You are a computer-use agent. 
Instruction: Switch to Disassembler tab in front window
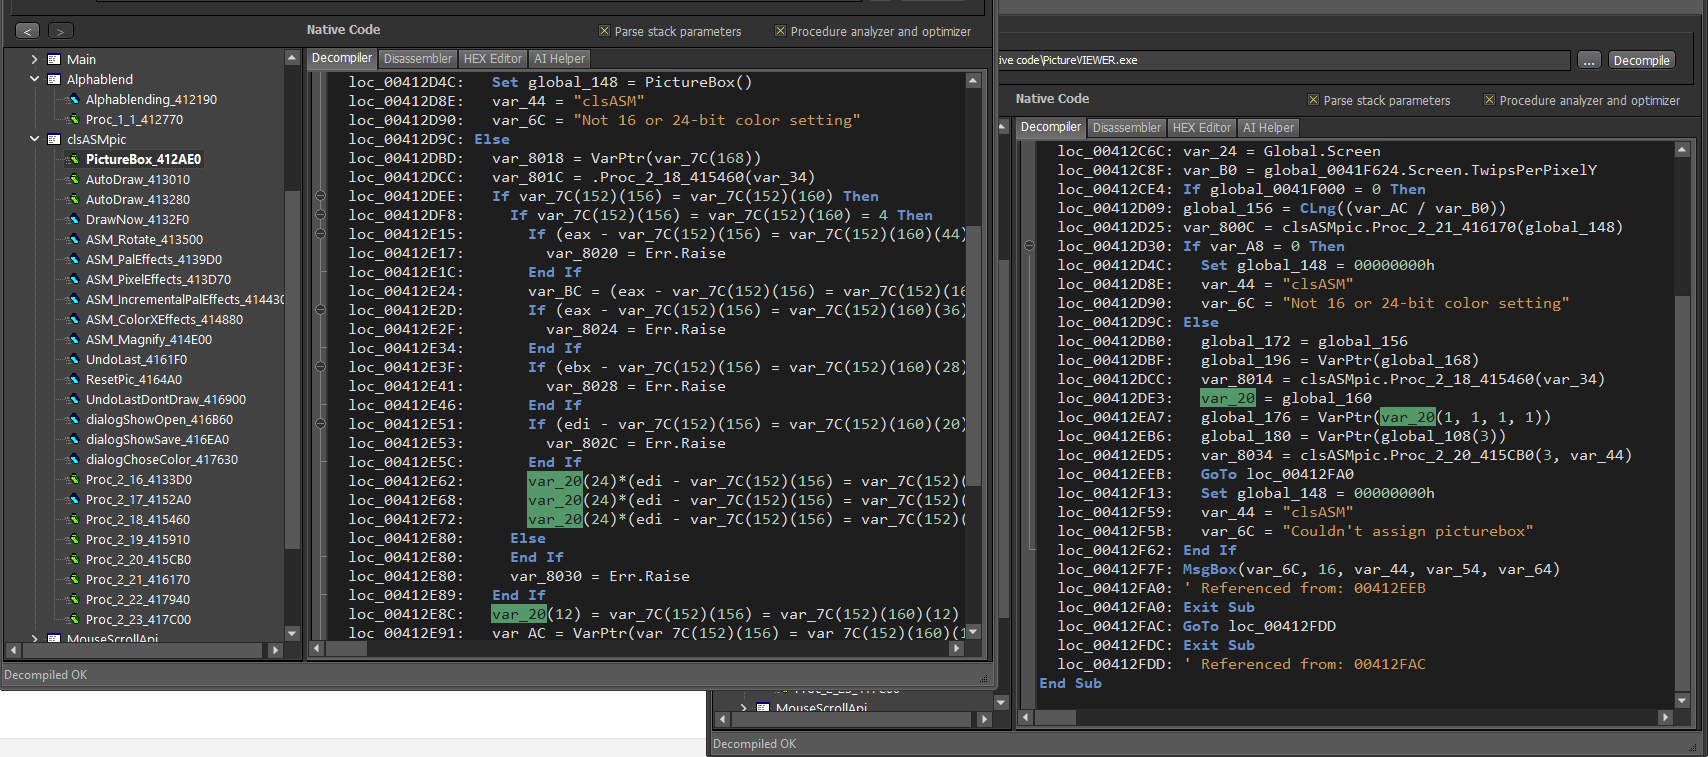click(418, 59)
